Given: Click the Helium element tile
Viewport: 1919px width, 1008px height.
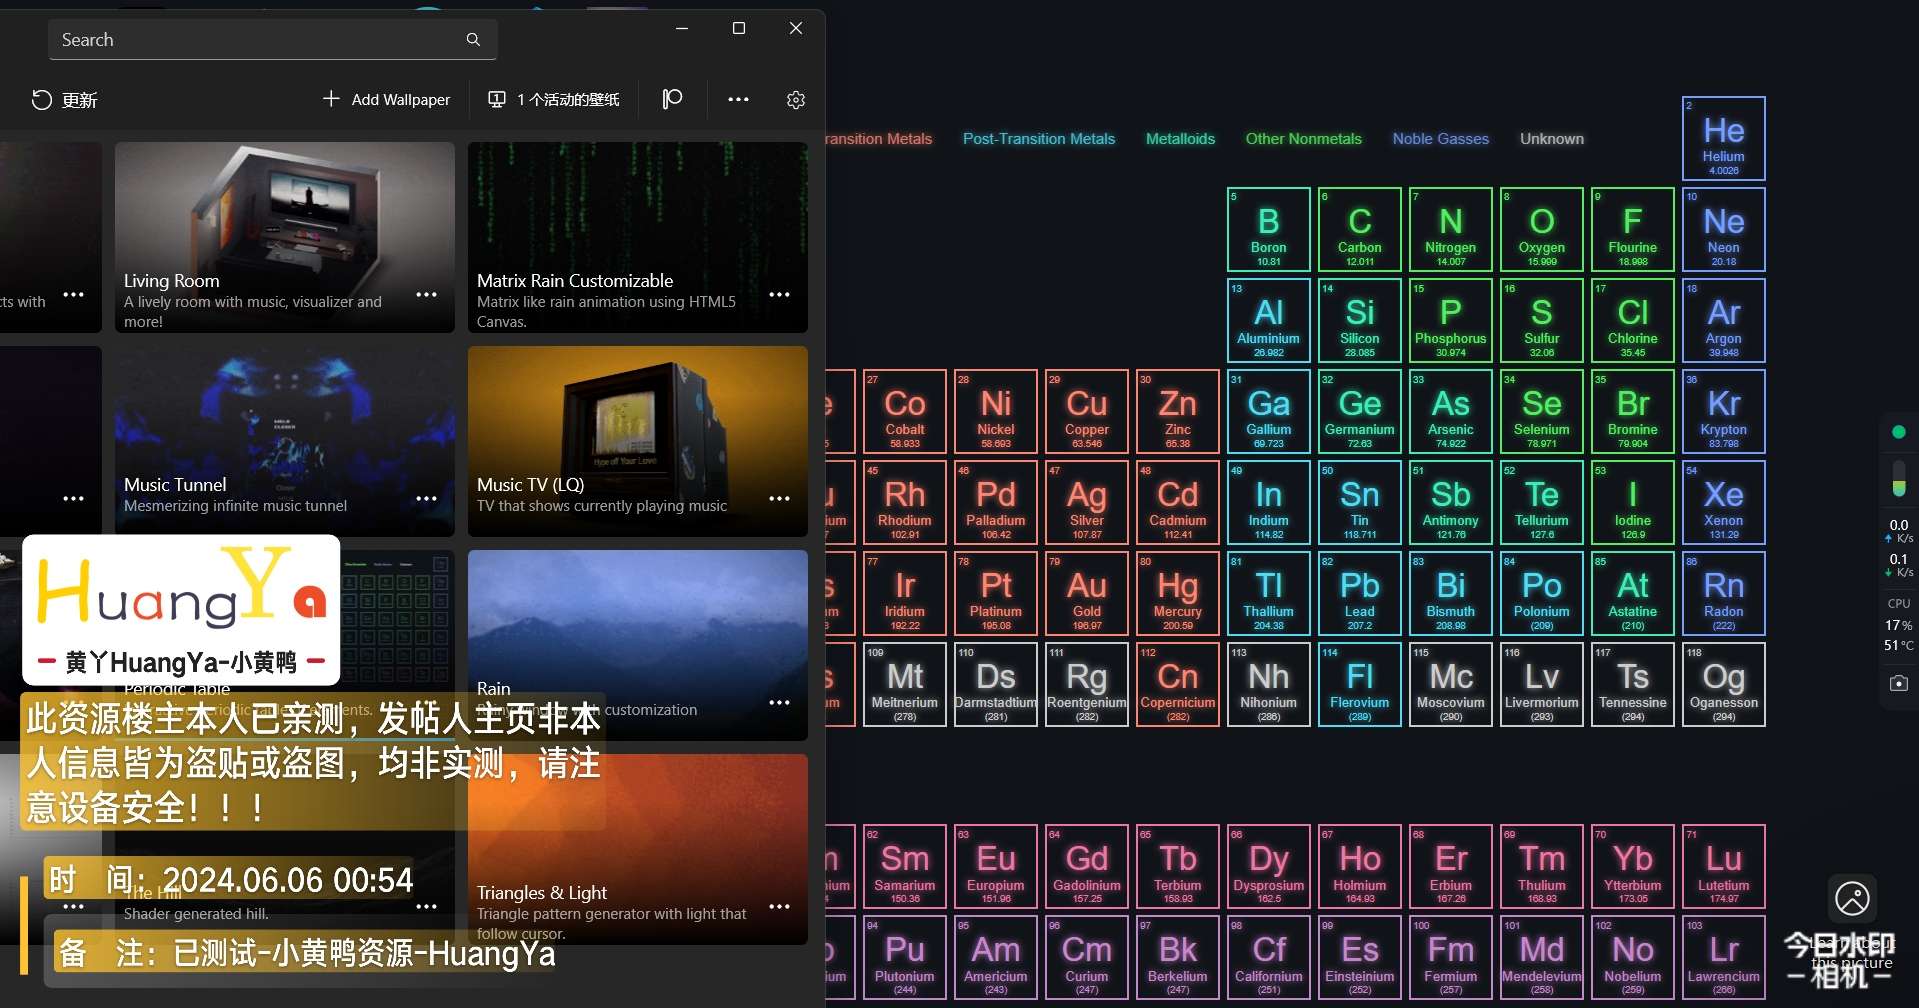Looking at the screenshot, I should [x=1724, y=138].
